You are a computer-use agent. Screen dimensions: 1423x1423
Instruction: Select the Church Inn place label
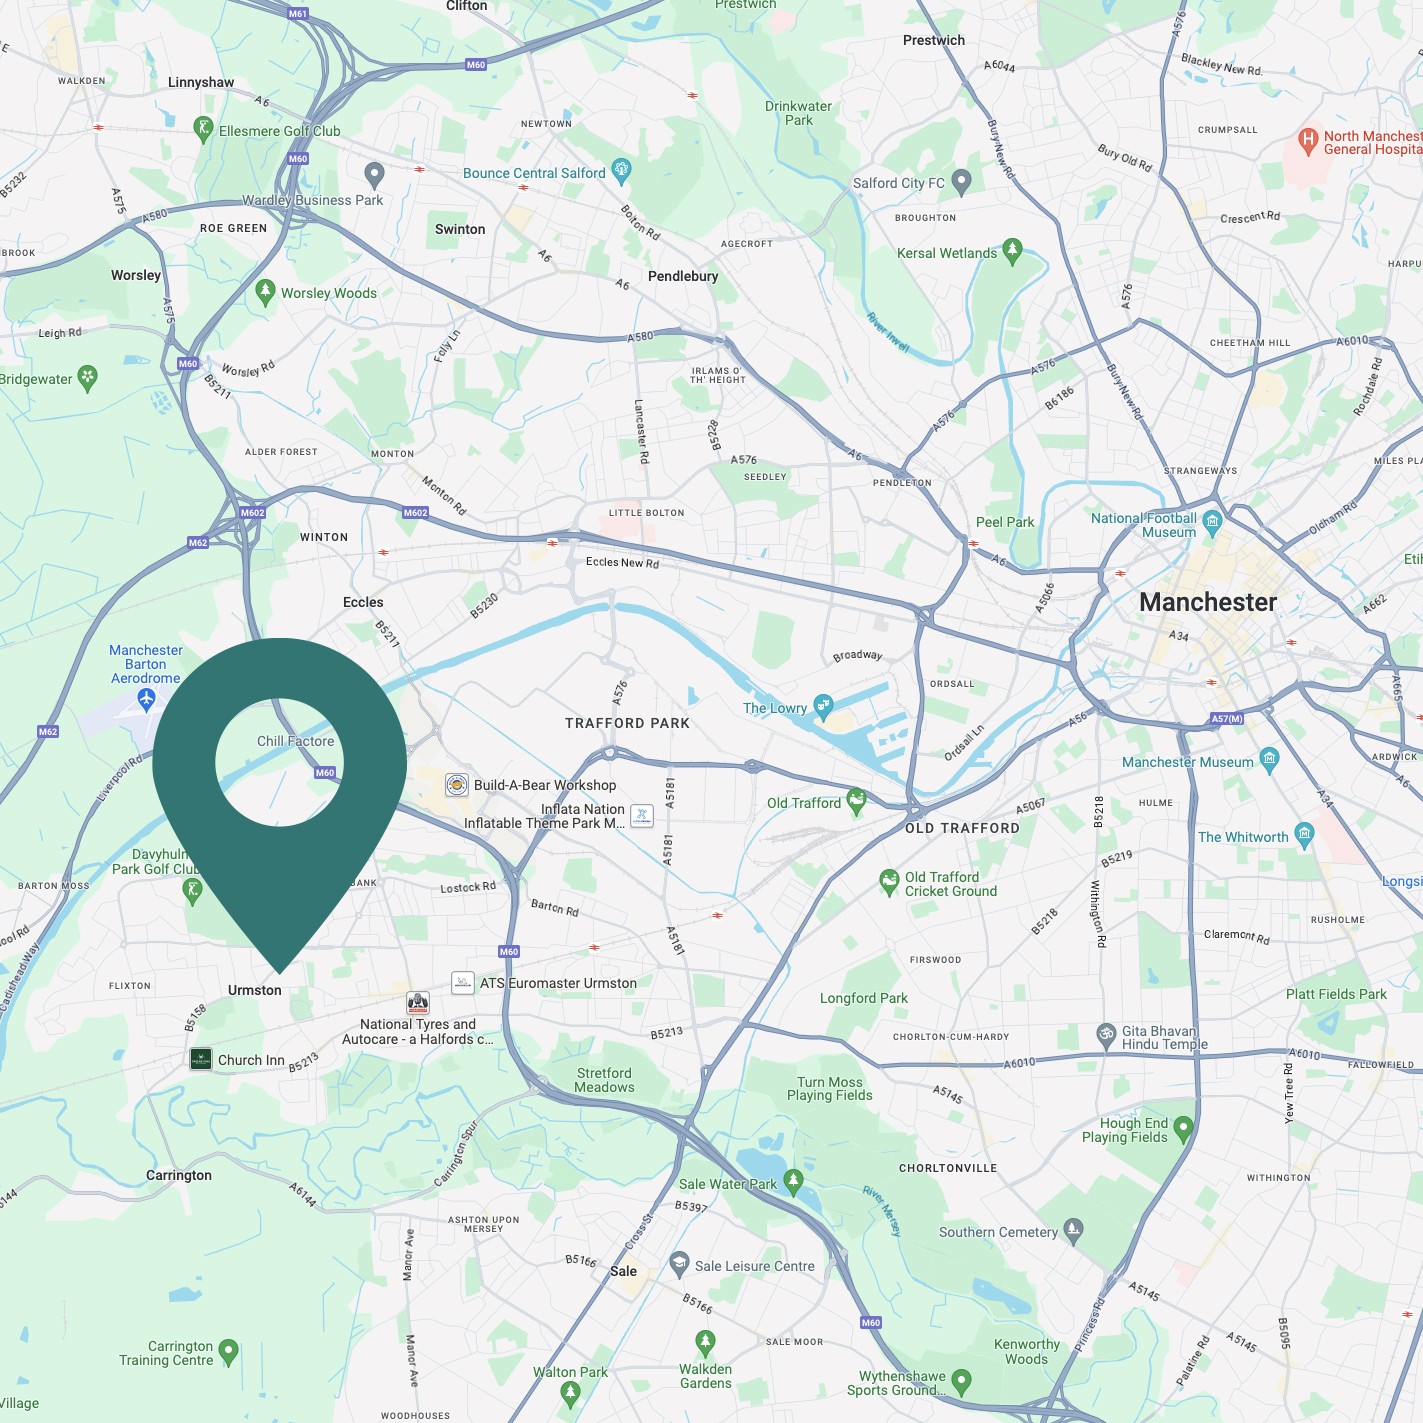pyautogui.click(x=251, y=1060)
